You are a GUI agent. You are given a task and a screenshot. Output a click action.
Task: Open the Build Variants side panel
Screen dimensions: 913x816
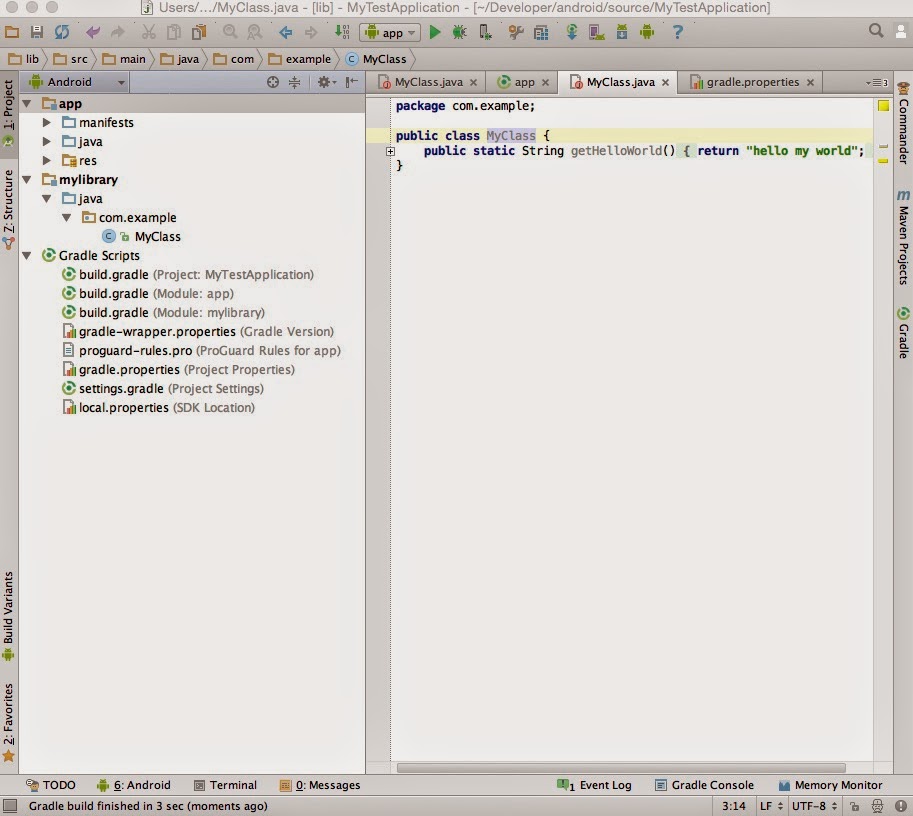click(x=8, y=616)
